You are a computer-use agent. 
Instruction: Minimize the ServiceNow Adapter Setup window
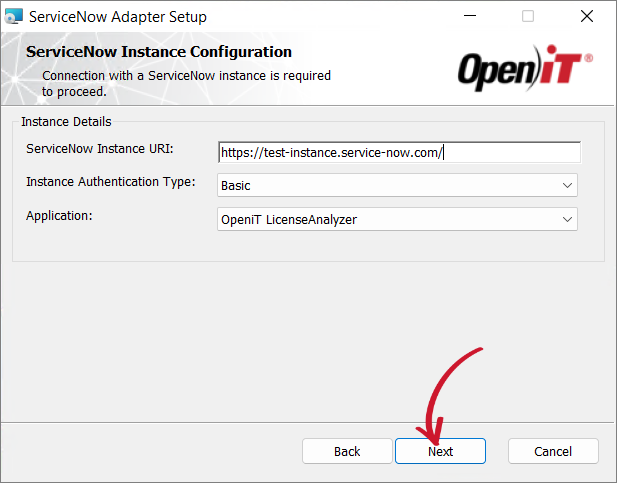pos(469,16)
